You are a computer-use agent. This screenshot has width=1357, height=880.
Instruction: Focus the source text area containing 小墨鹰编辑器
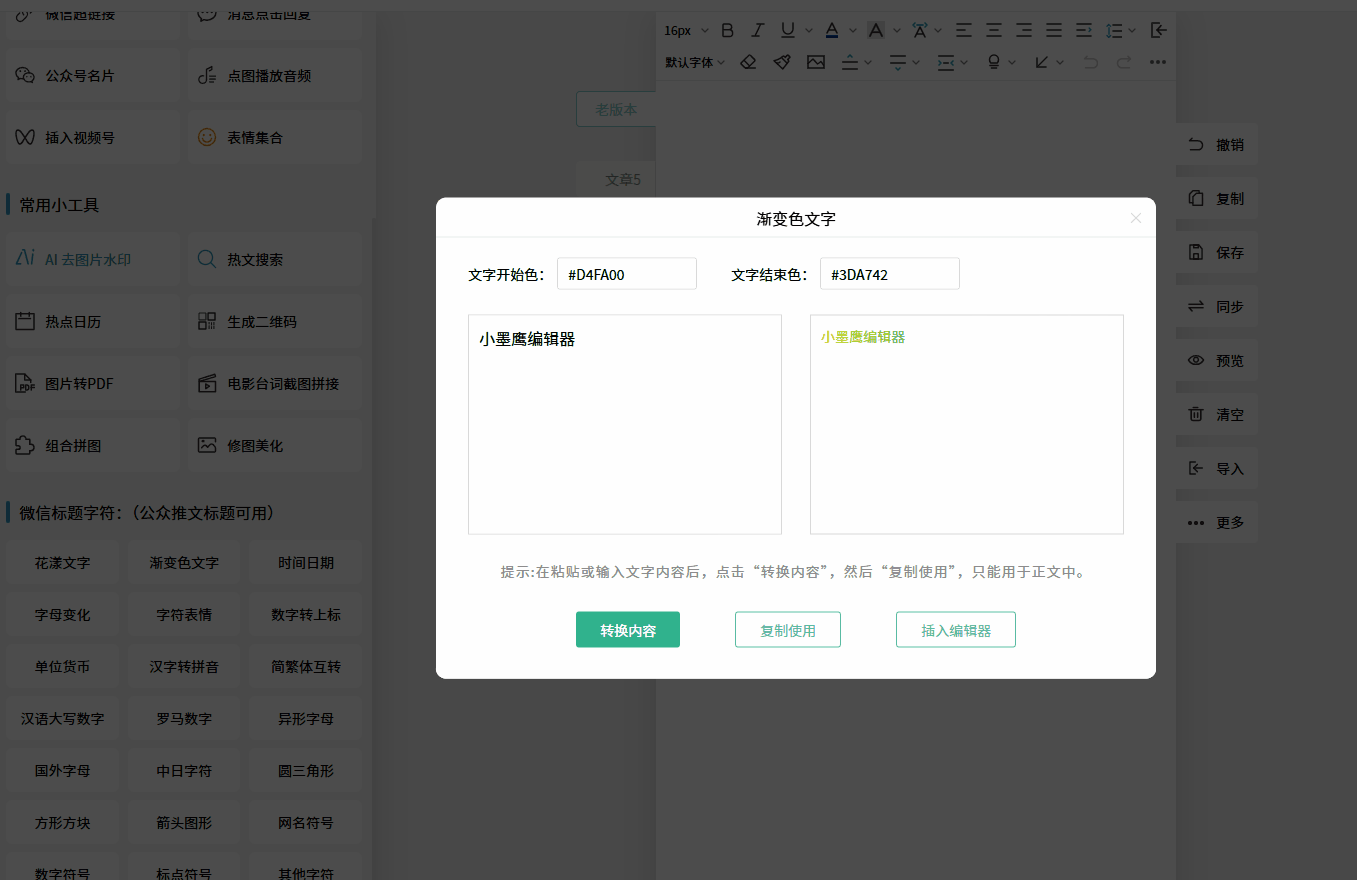[625, 424]
